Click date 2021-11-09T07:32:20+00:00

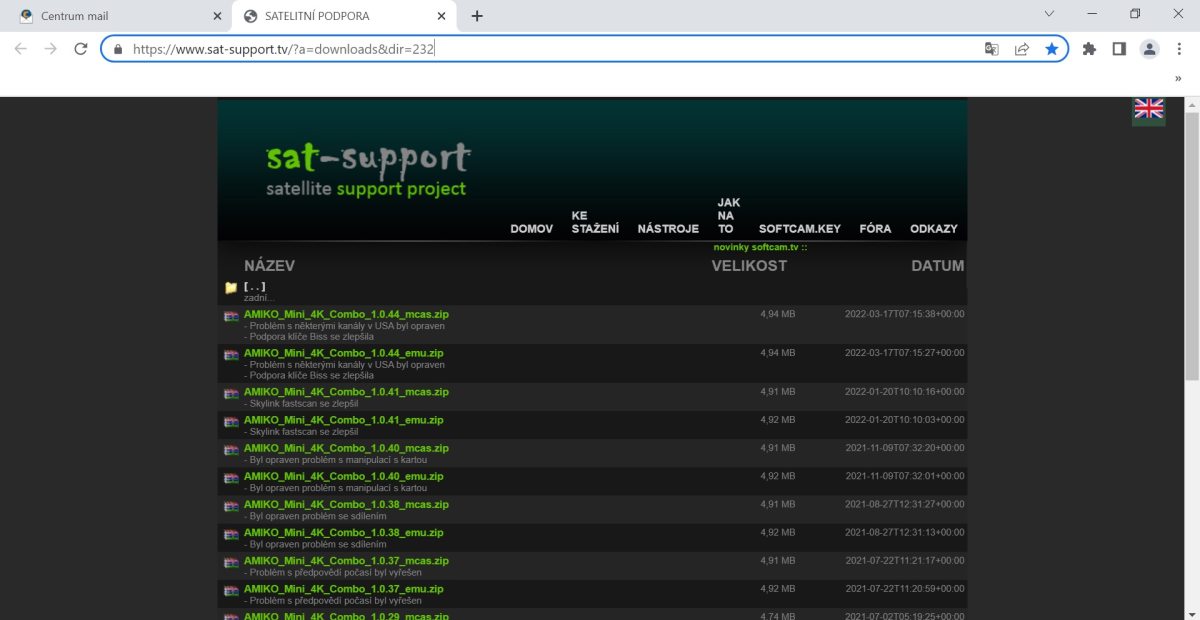(x=905, y=448)
